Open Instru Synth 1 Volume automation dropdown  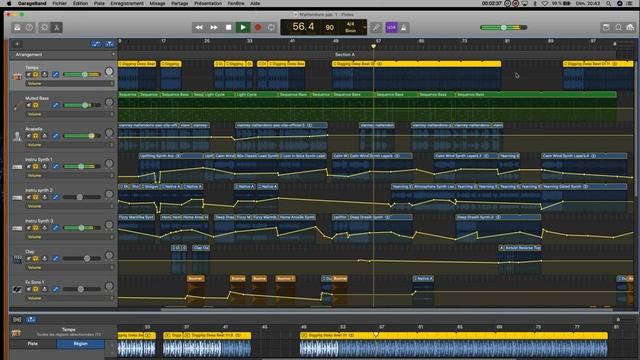[x=70, y=175]
